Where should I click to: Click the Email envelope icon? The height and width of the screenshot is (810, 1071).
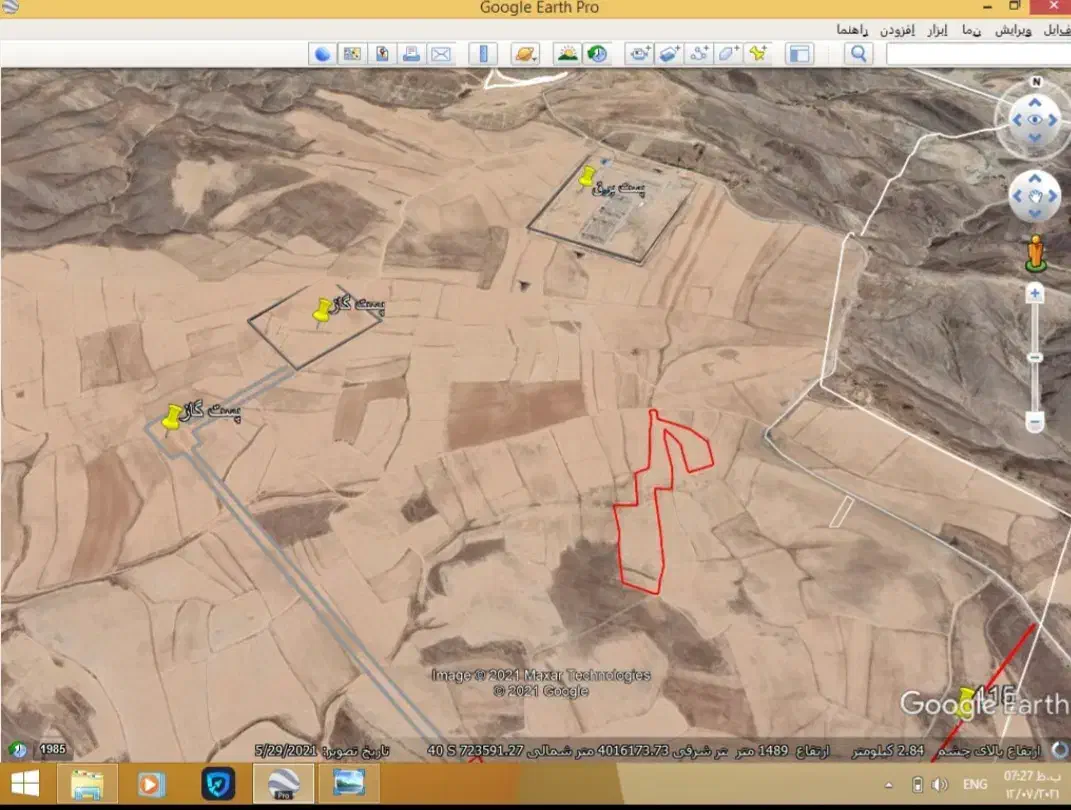point(440,54)
